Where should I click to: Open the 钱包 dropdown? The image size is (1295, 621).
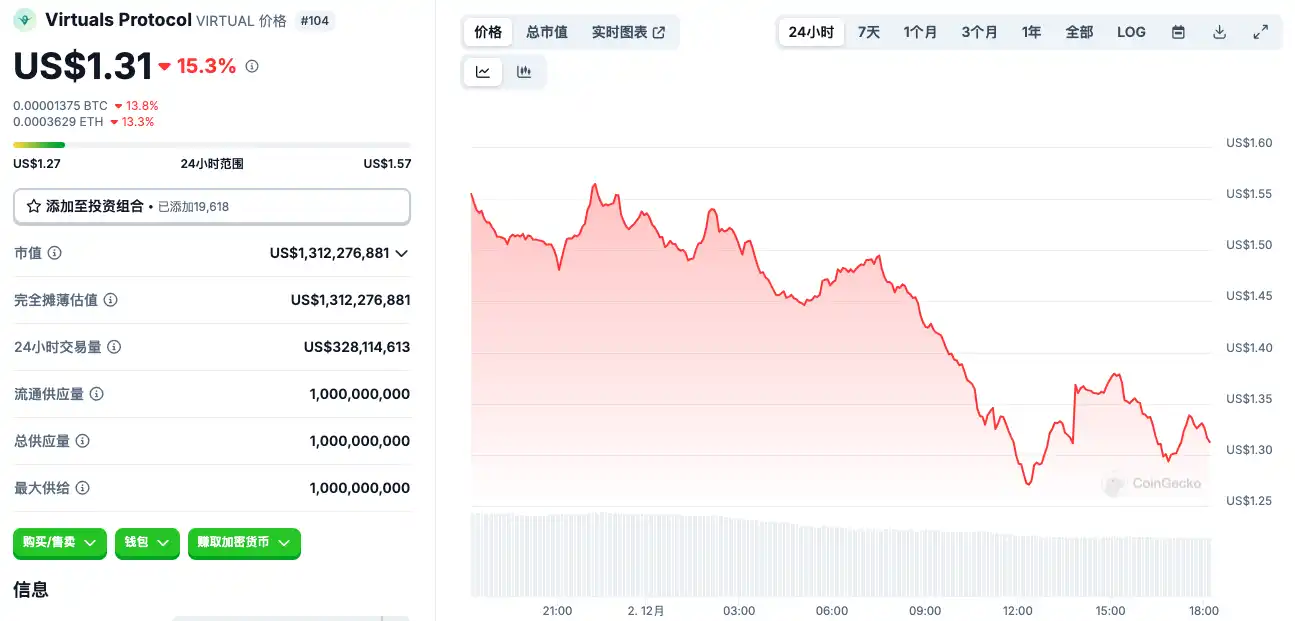point(147,542)
